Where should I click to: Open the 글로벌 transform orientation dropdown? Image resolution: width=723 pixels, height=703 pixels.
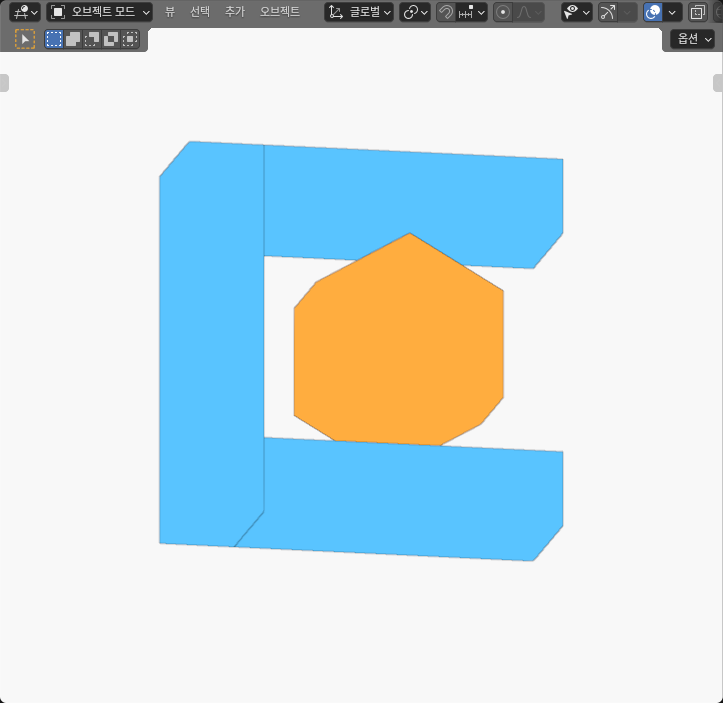point(359,12)
